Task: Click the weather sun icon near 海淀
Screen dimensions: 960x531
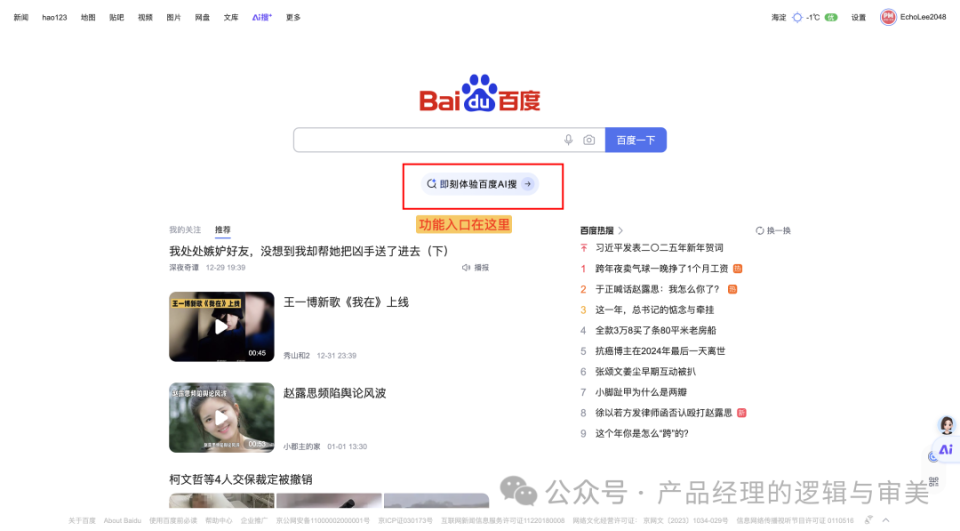Action: click(797, 17)
